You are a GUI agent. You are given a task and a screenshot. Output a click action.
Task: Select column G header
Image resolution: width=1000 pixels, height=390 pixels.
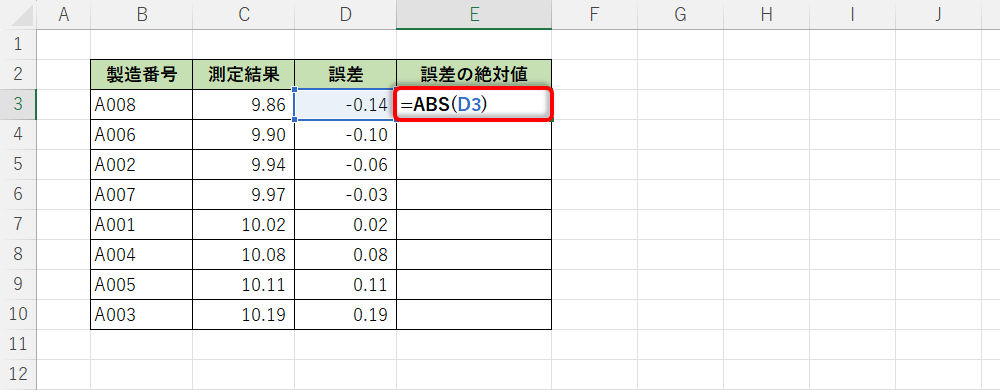point(680,15)
